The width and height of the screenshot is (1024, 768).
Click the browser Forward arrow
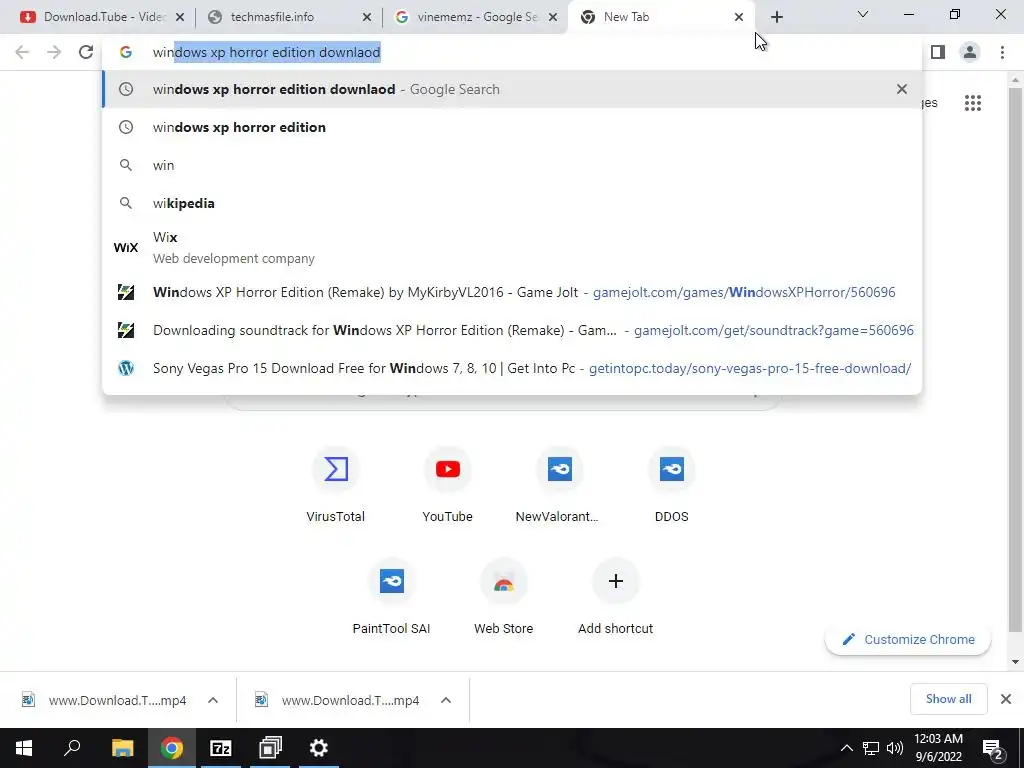click(x=54, y=52)
